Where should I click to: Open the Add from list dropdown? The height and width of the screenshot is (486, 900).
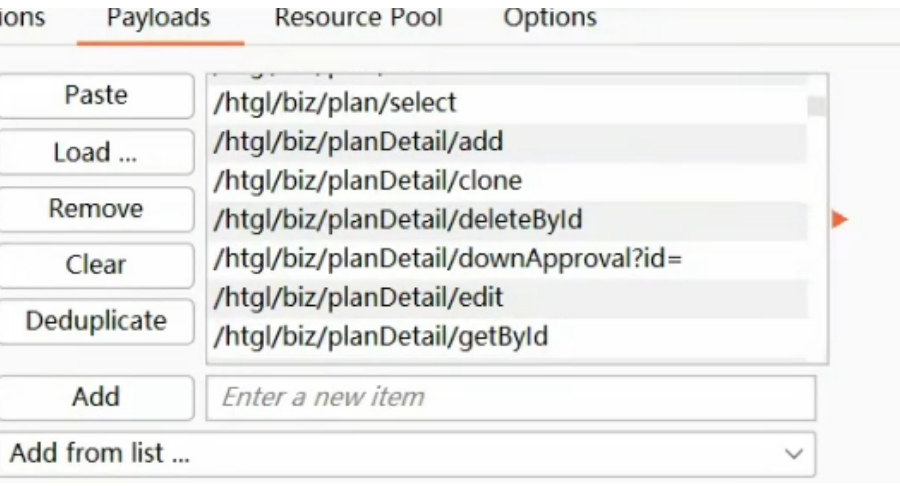click(x=407, y=453)
